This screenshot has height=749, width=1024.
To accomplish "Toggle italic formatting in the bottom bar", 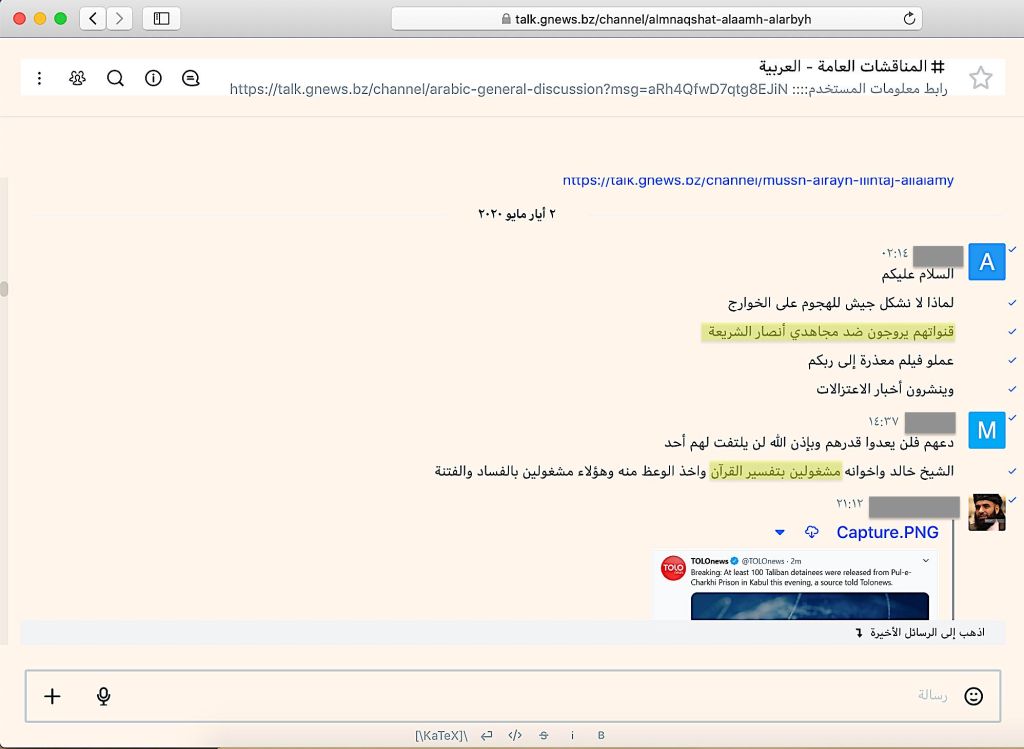I will [x=572, y=734].
